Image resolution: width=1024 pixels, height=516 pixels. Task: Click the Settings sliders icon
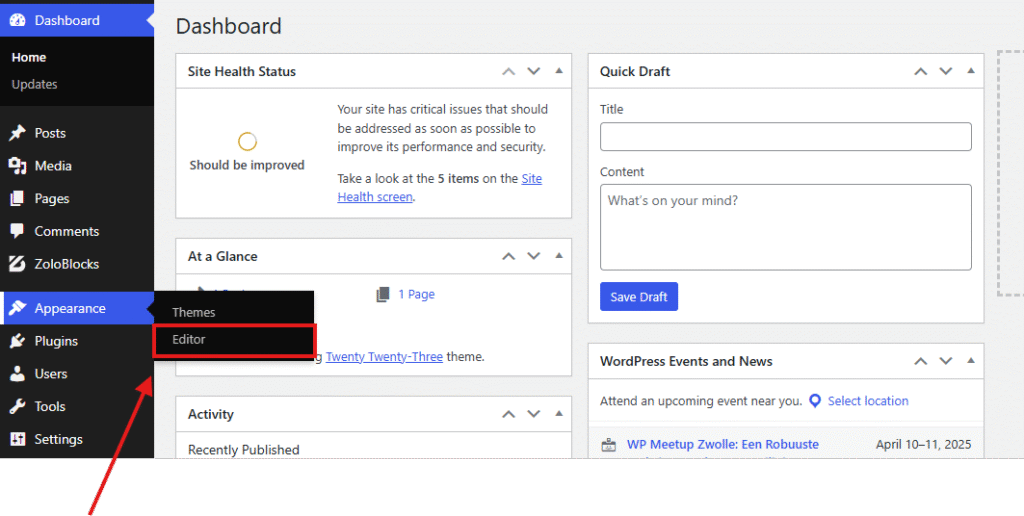[x=18, y=439]
